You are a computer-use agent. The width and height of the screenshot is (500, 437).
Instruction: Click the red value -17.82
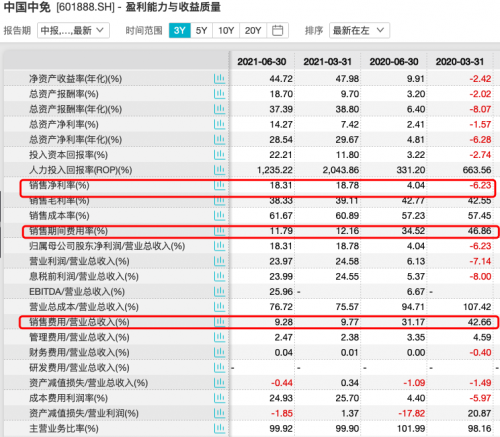(412, 413)
